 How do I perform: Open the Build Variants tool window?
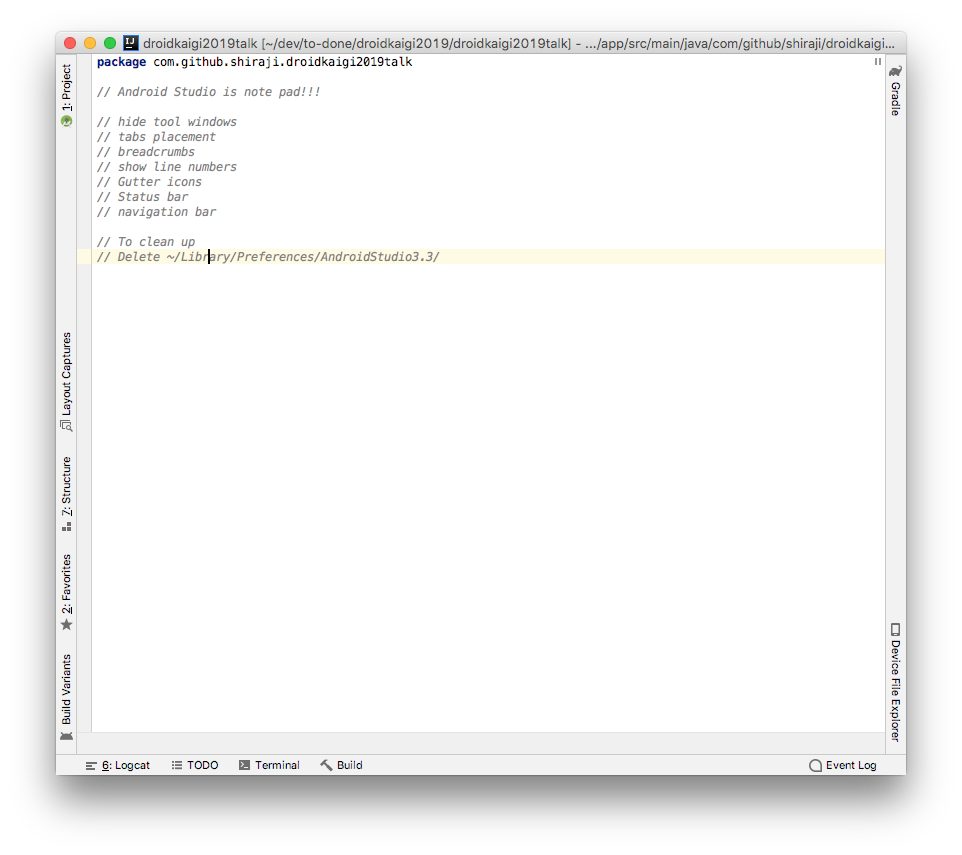click(x=66, y=697)
